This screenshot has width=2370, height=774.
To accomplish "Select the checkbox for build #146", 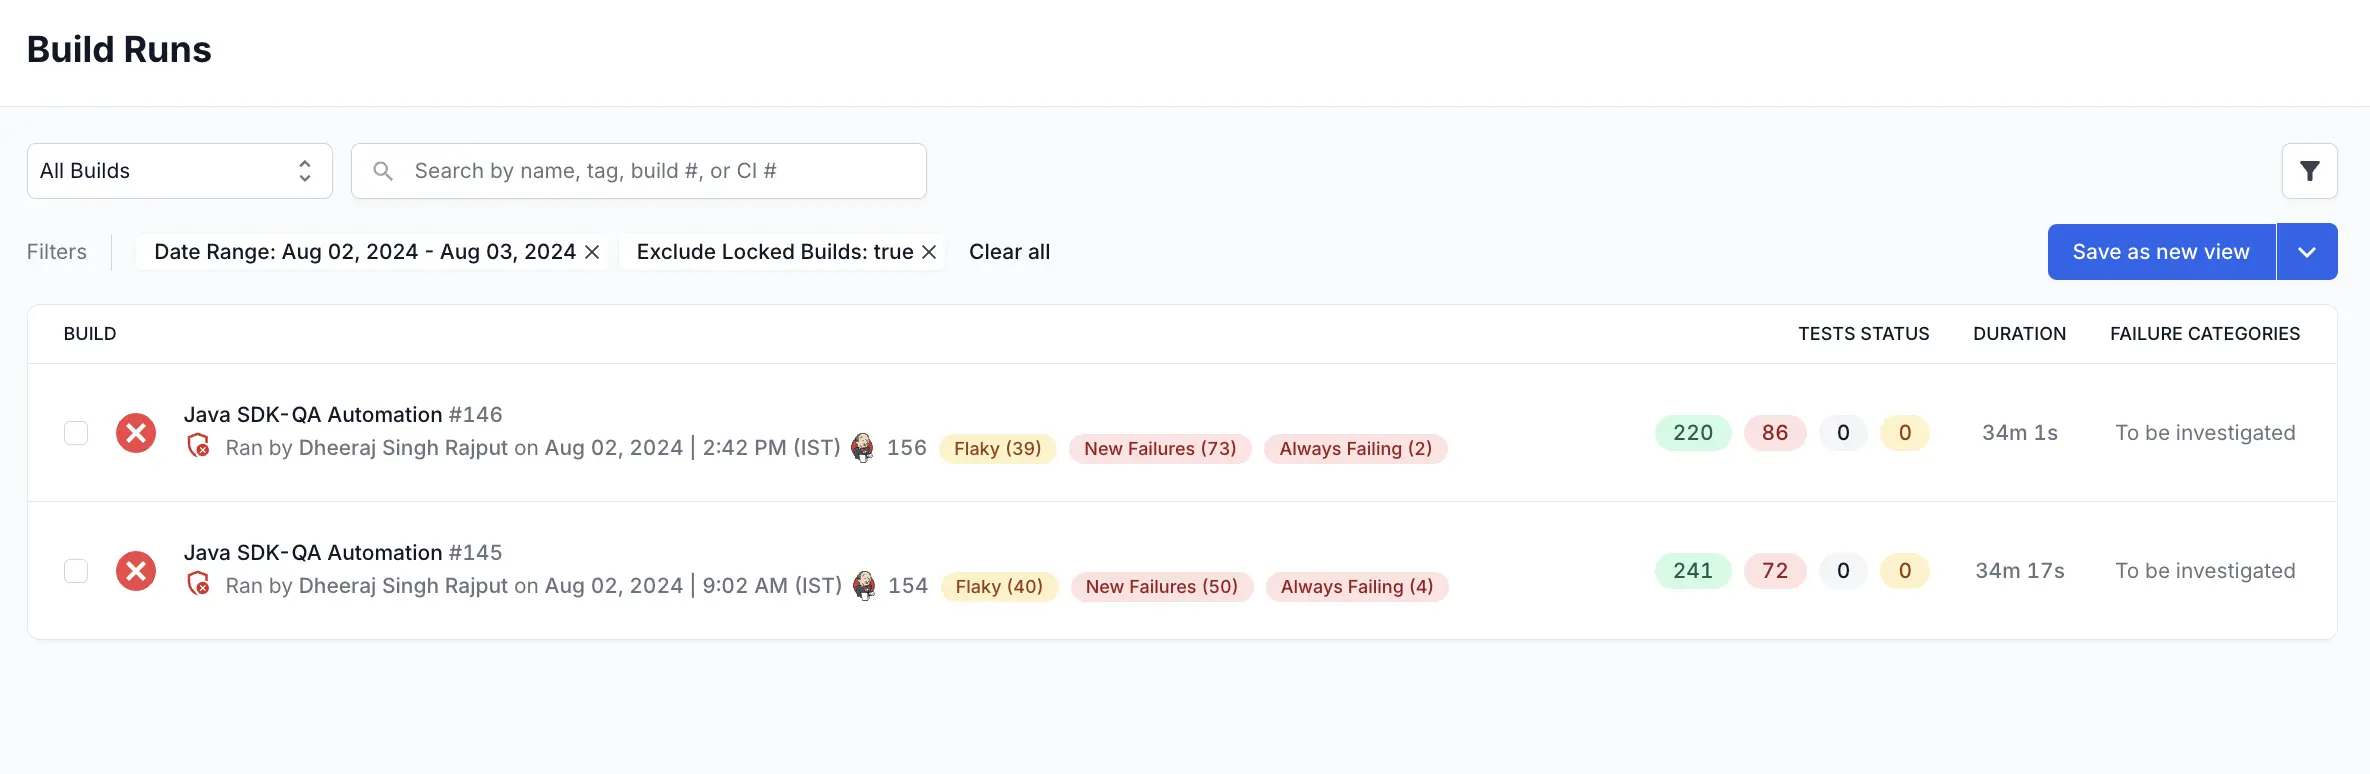I will click(x=76, y=433).
